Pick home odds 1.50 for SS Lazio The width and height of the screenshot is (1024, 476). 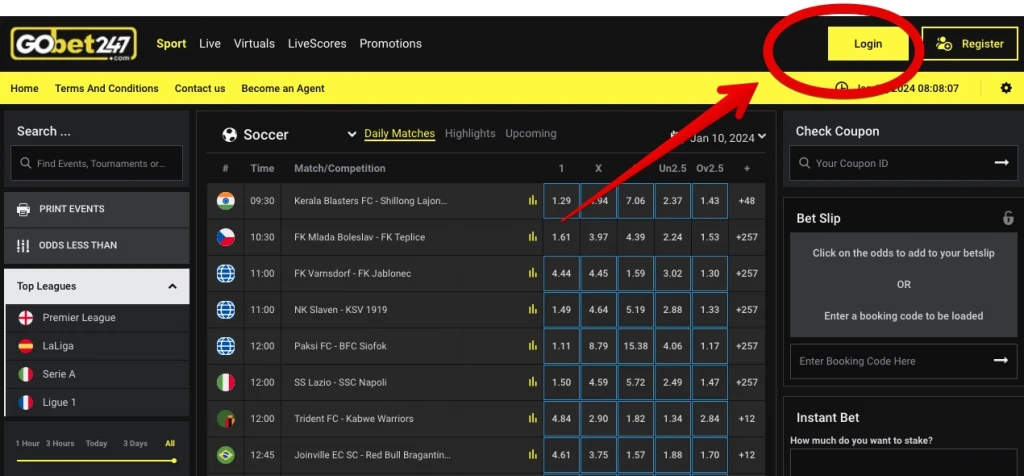click(x=561, y=382)
